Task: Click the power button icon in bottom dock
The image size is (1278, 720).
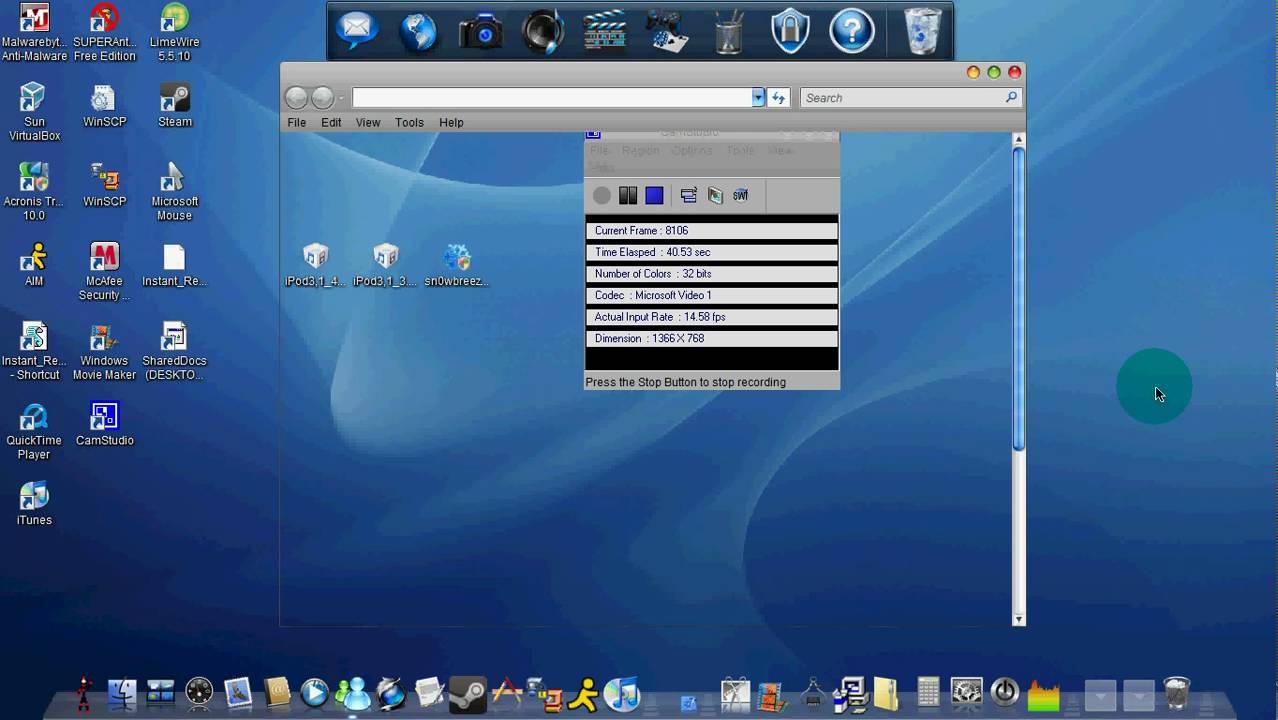Action: pyautogui.click(x=1005, y=692)
